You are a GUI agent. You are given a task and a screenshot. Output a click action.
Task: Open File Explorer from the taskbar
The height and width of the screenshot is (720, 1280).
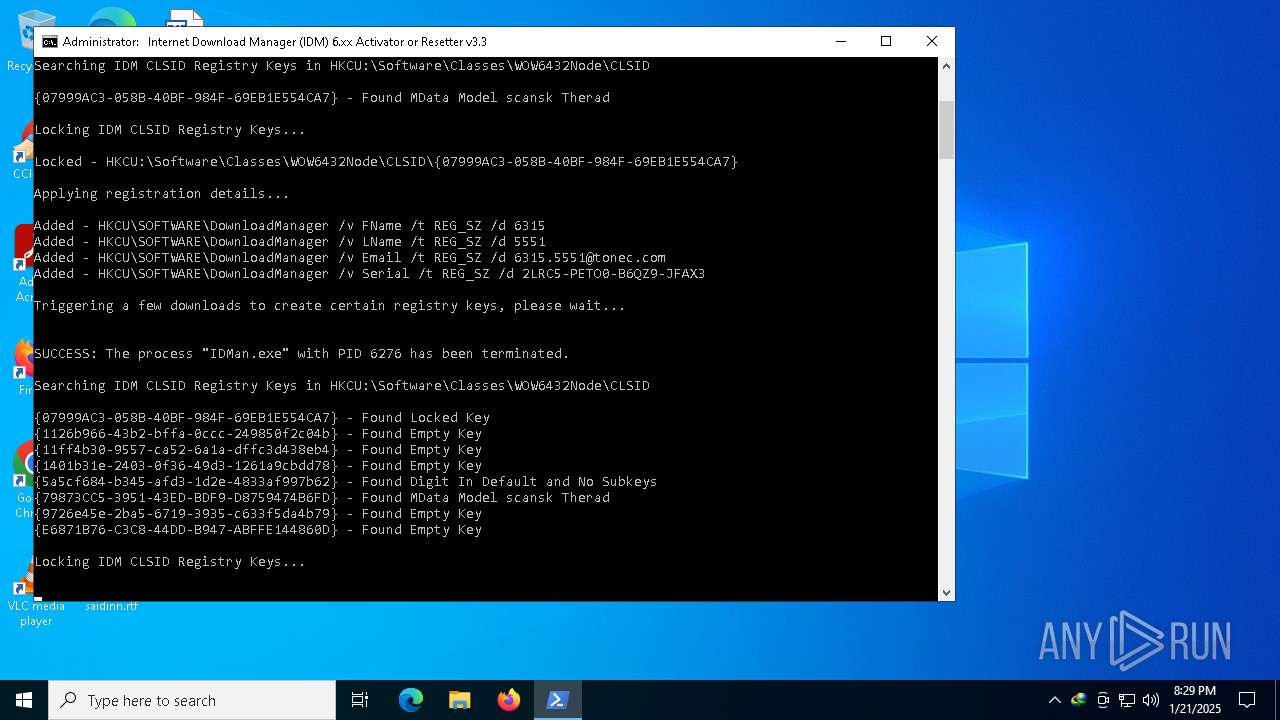point(460,700)
